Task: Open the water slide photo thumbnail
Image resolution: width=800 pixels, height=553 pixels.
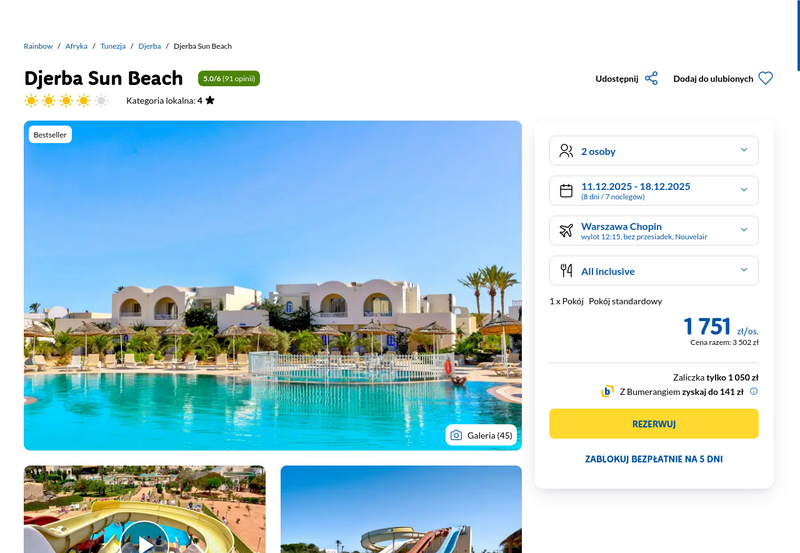Action: click(x=401, y=509)
